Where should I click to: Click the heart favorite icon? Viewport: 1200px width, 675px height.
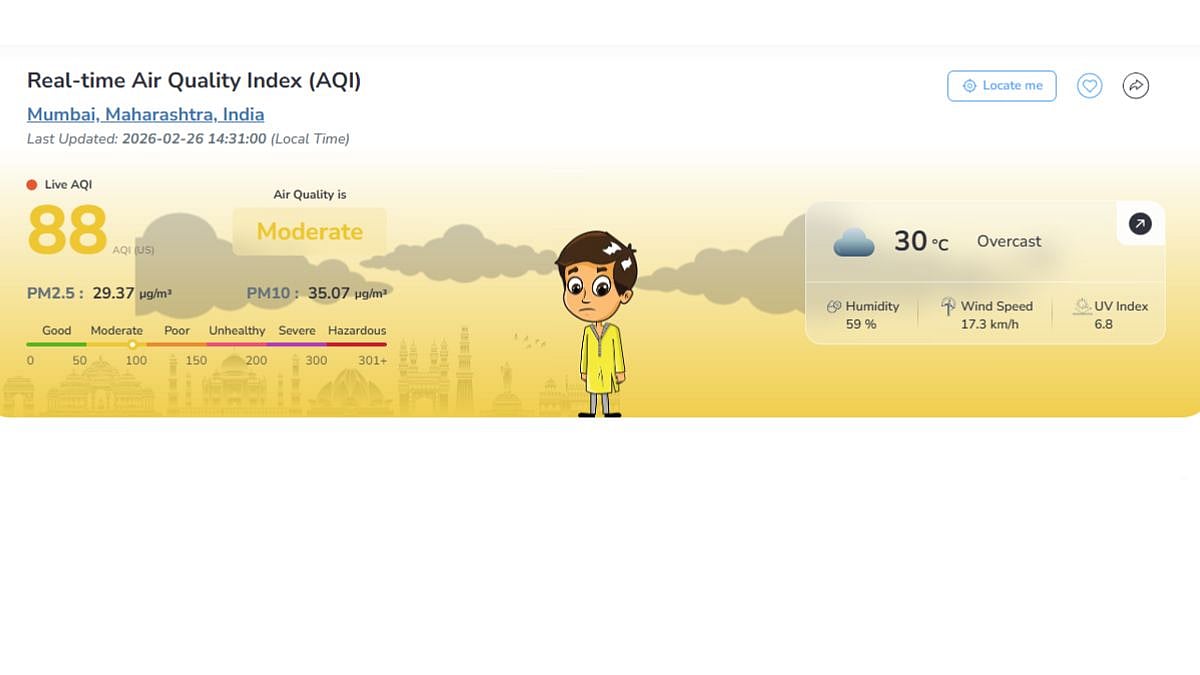tap(1089, 86)
